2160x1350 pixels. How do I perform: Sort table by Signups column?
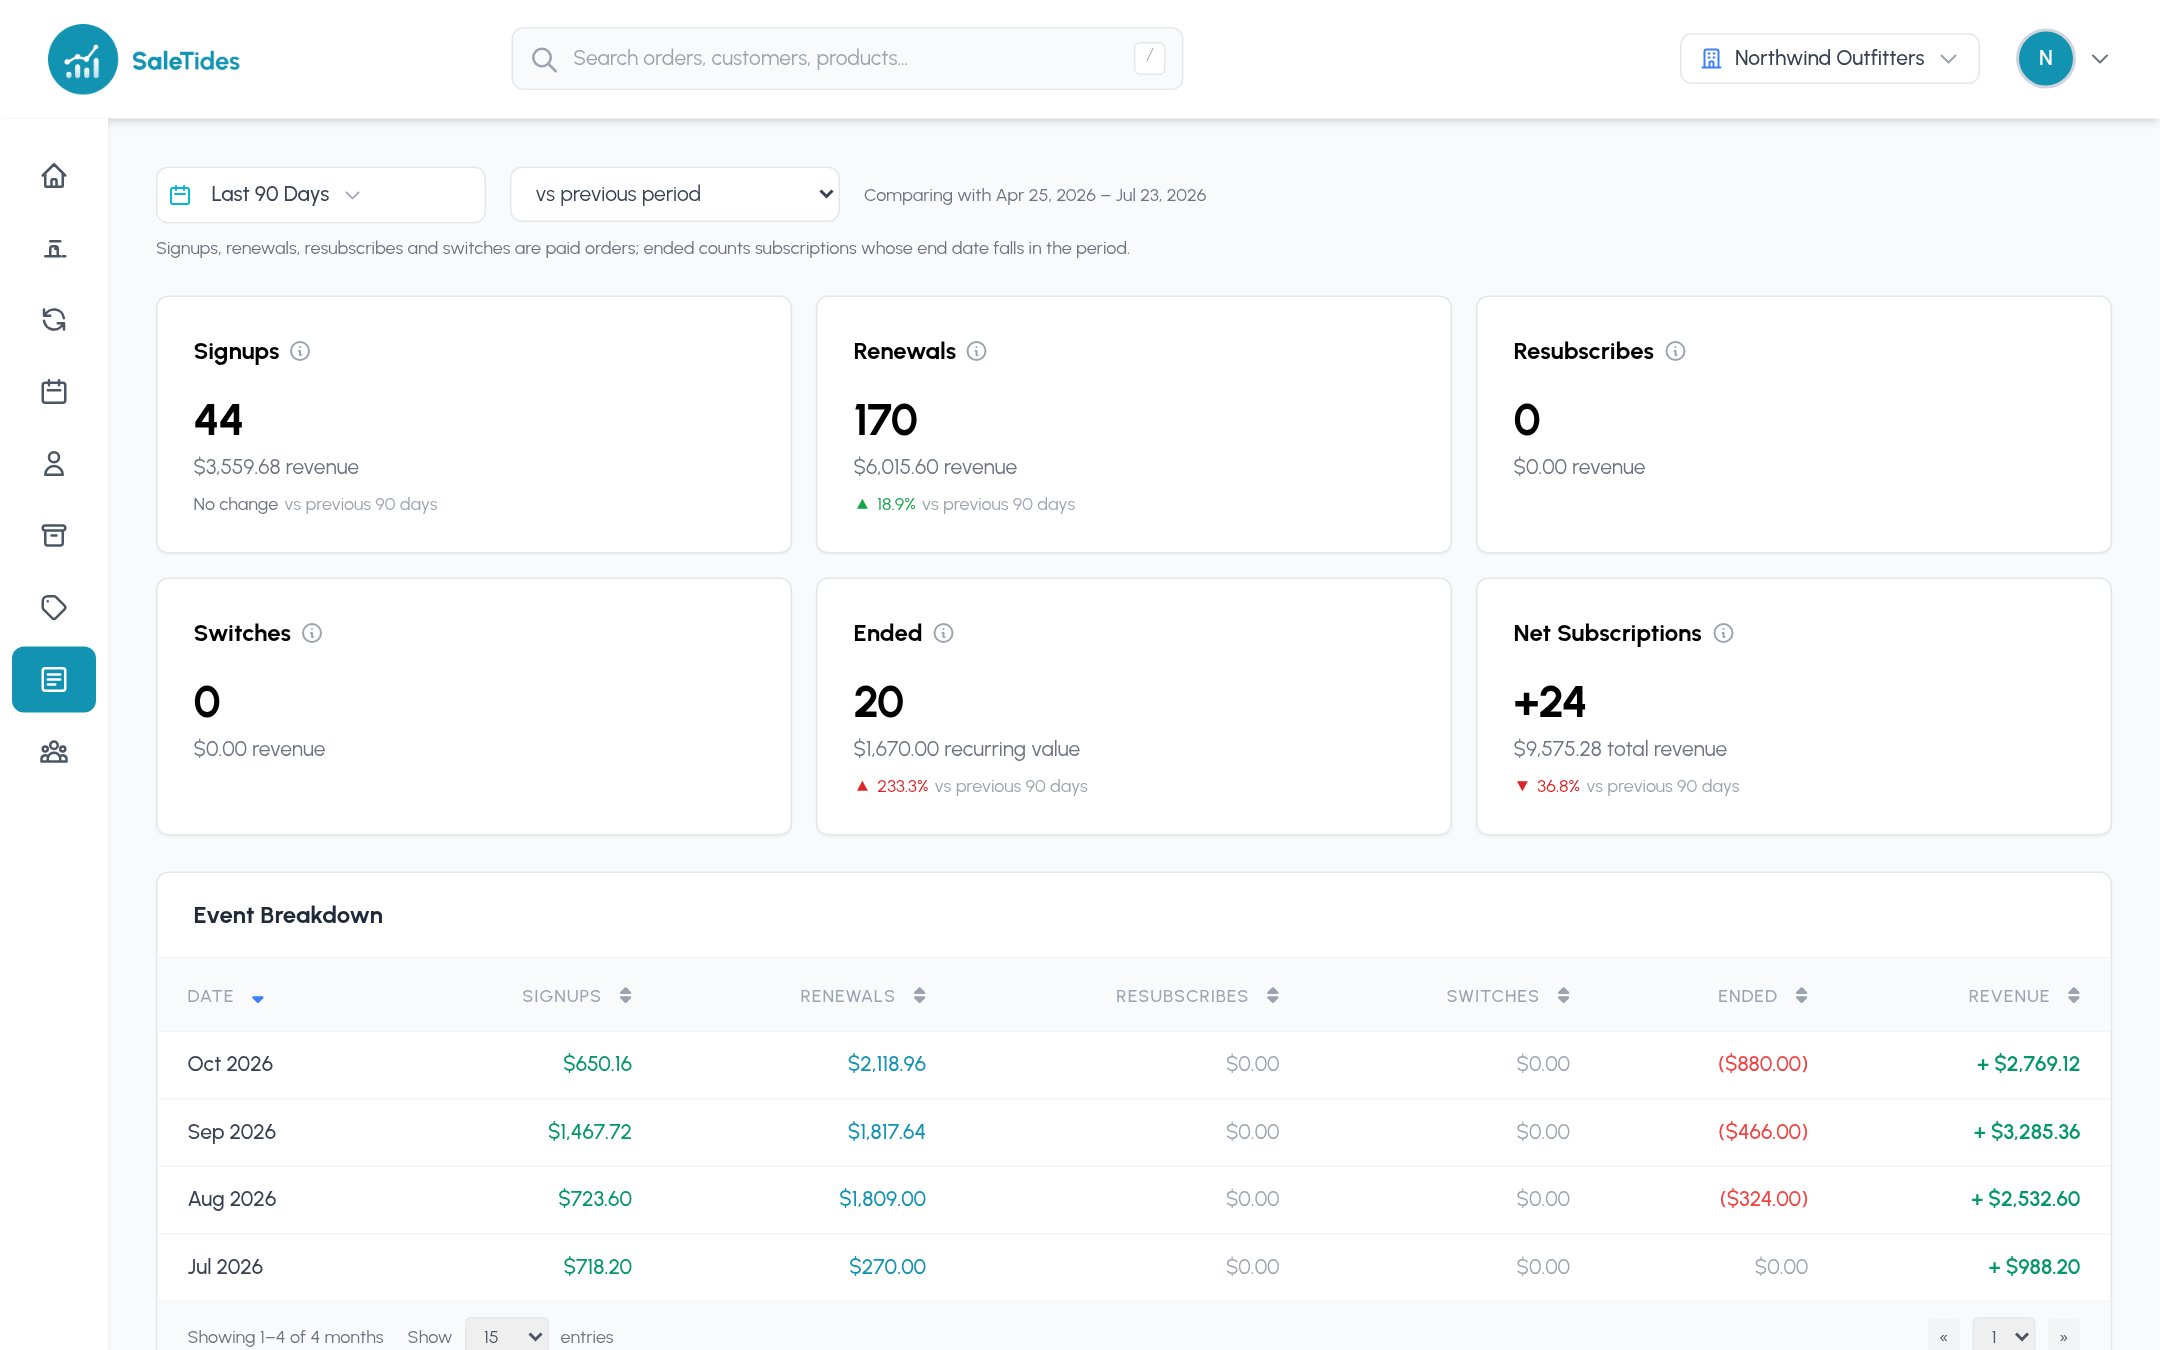(x=577, y=996)
